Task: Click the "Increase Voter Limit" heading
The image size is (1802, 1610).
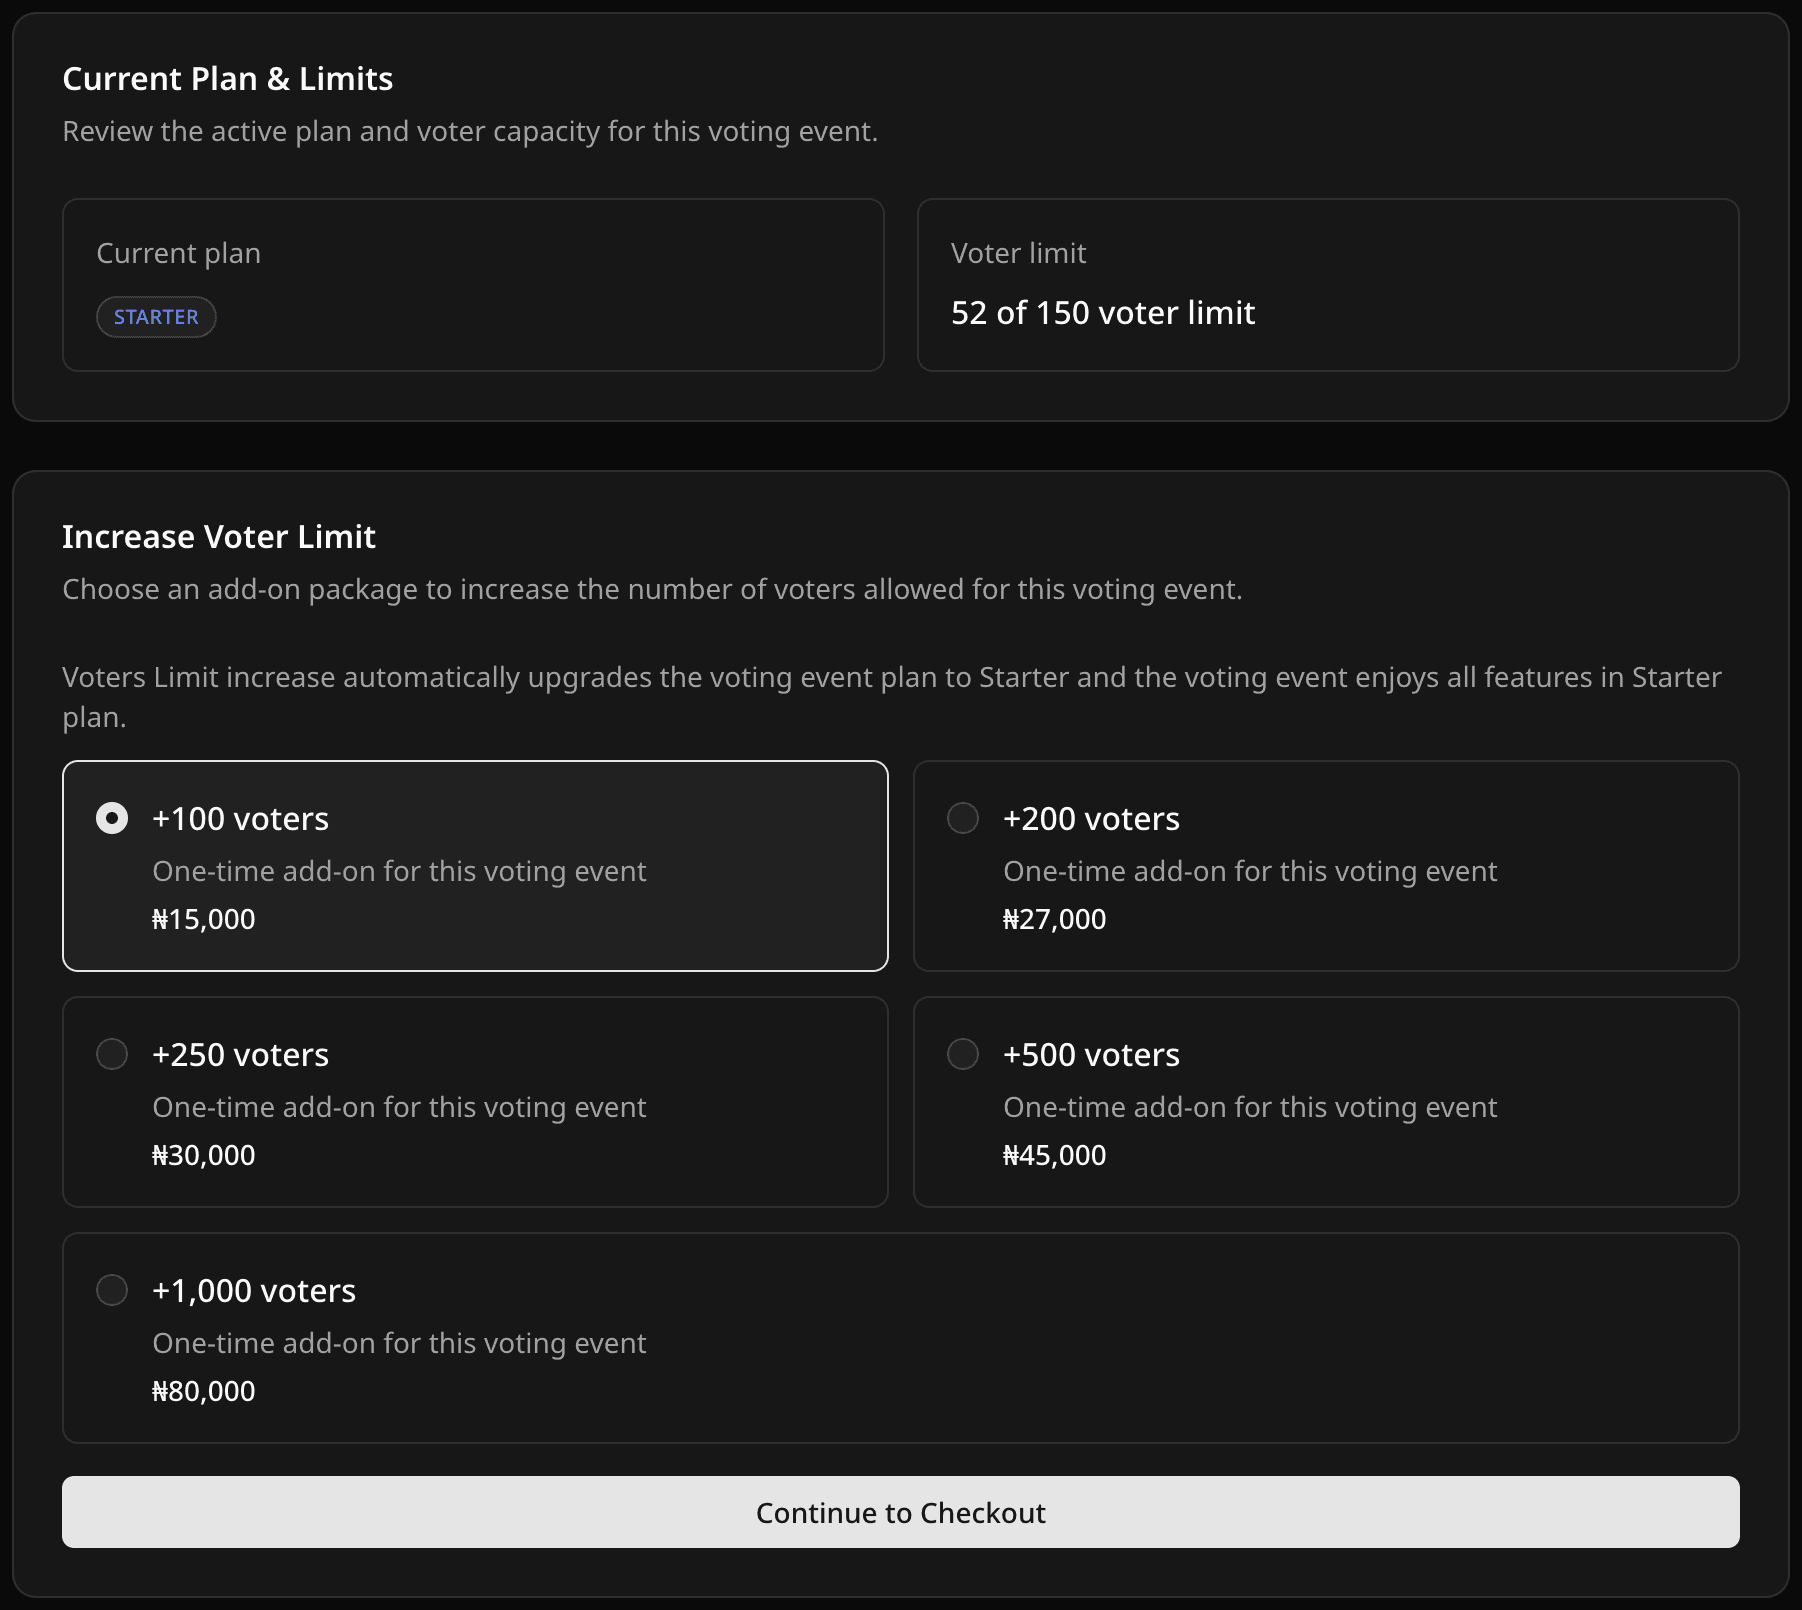Action: [219, 537]
